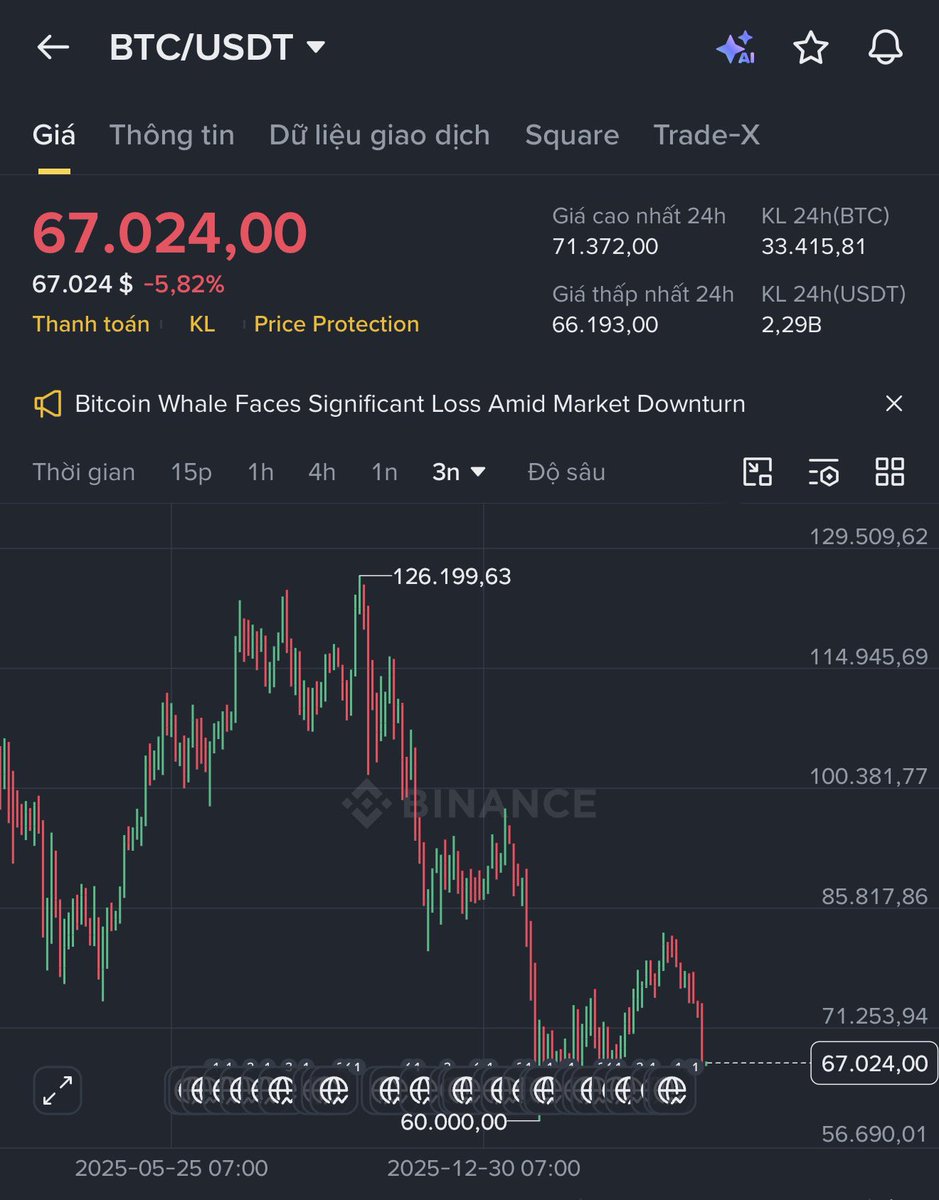This screenshot has height=1200, width=939.
Task: Tap the 100.381,77 axis label
Action: [x=869, y=777]
